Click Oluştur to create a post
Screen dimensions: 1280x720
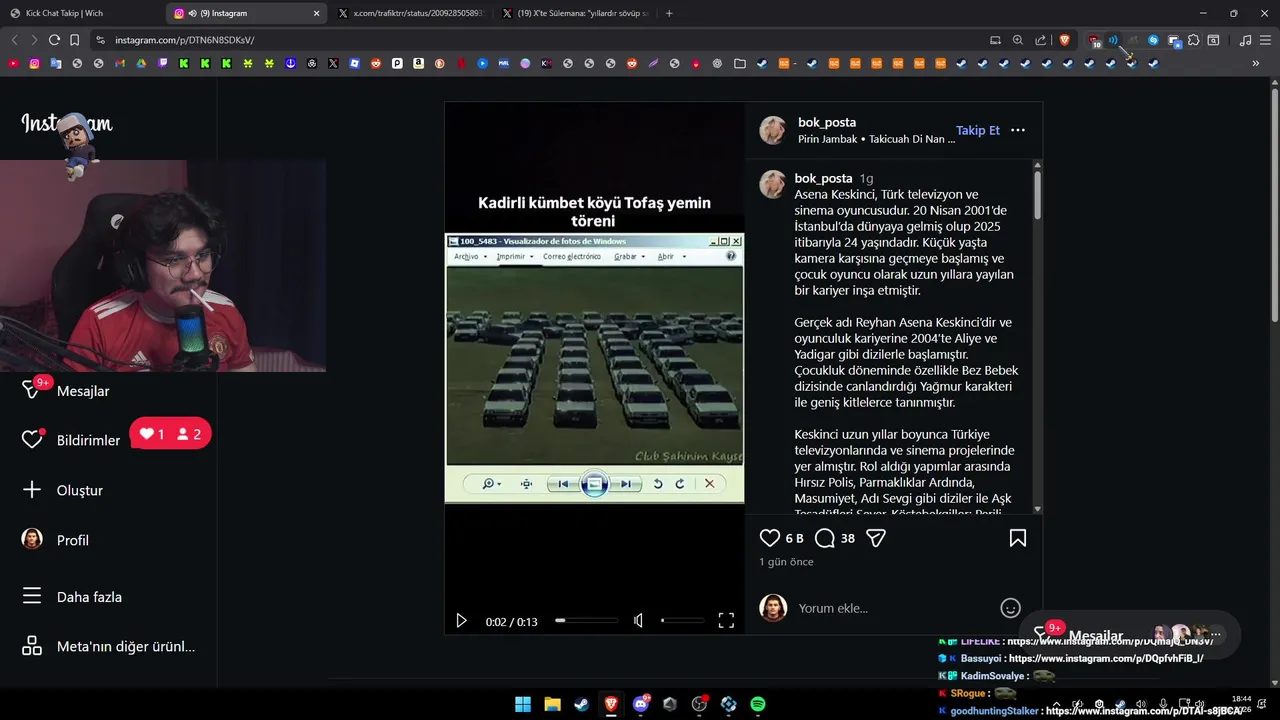80,490
